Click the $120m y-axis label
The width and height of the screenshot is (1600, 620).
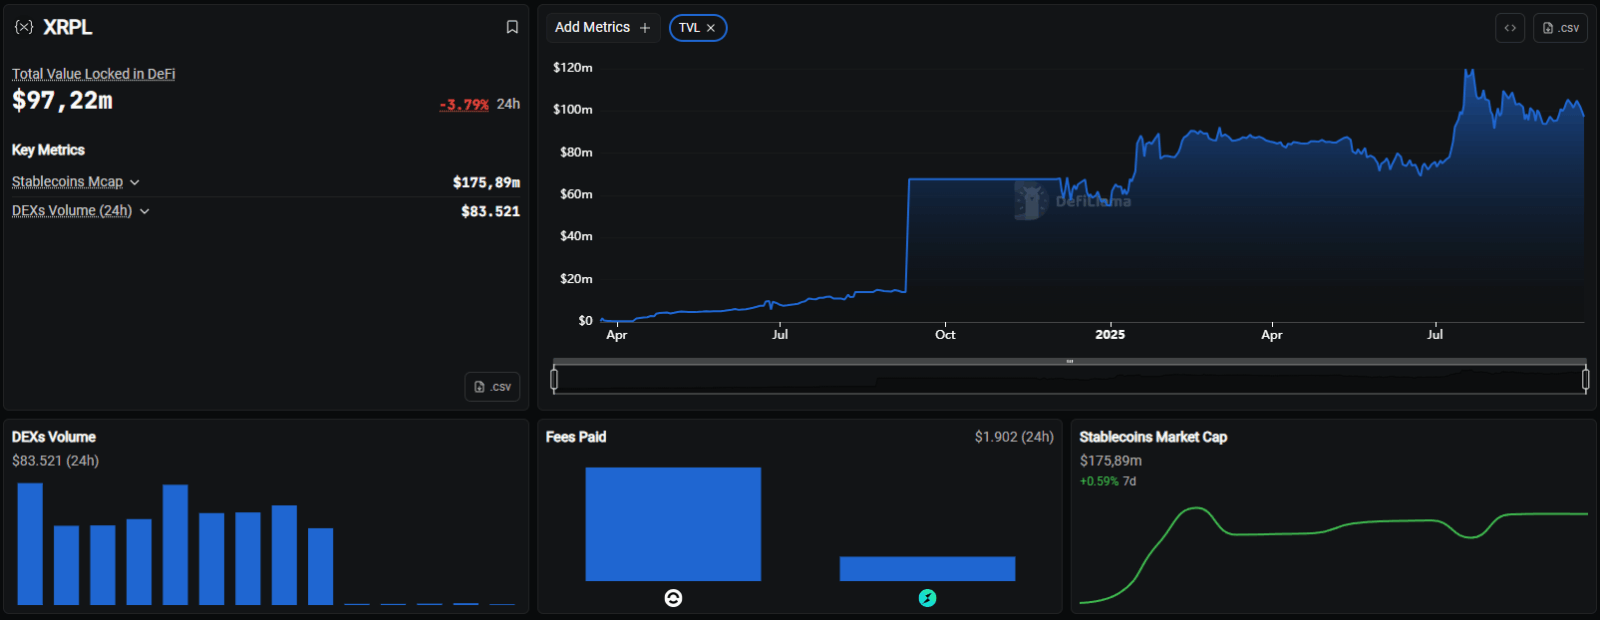coord(573,67)
